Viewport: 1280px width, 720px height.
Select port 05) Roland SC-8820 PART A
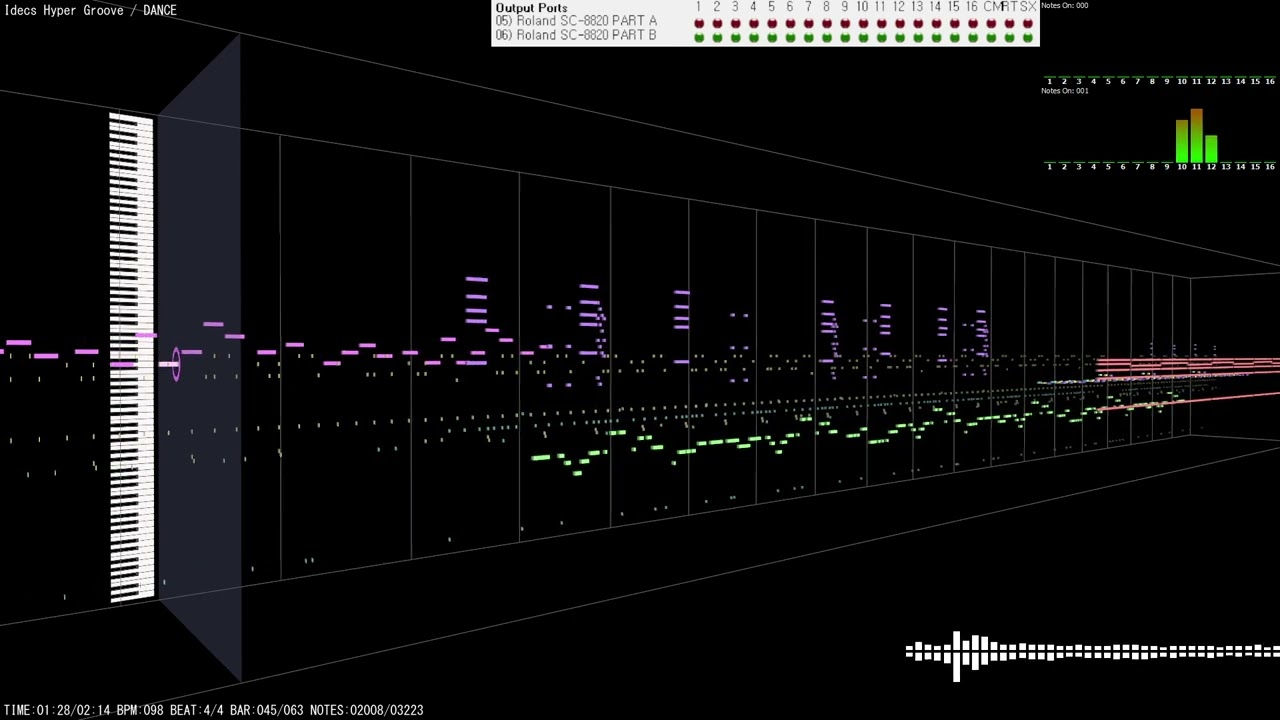click(576, 21)
